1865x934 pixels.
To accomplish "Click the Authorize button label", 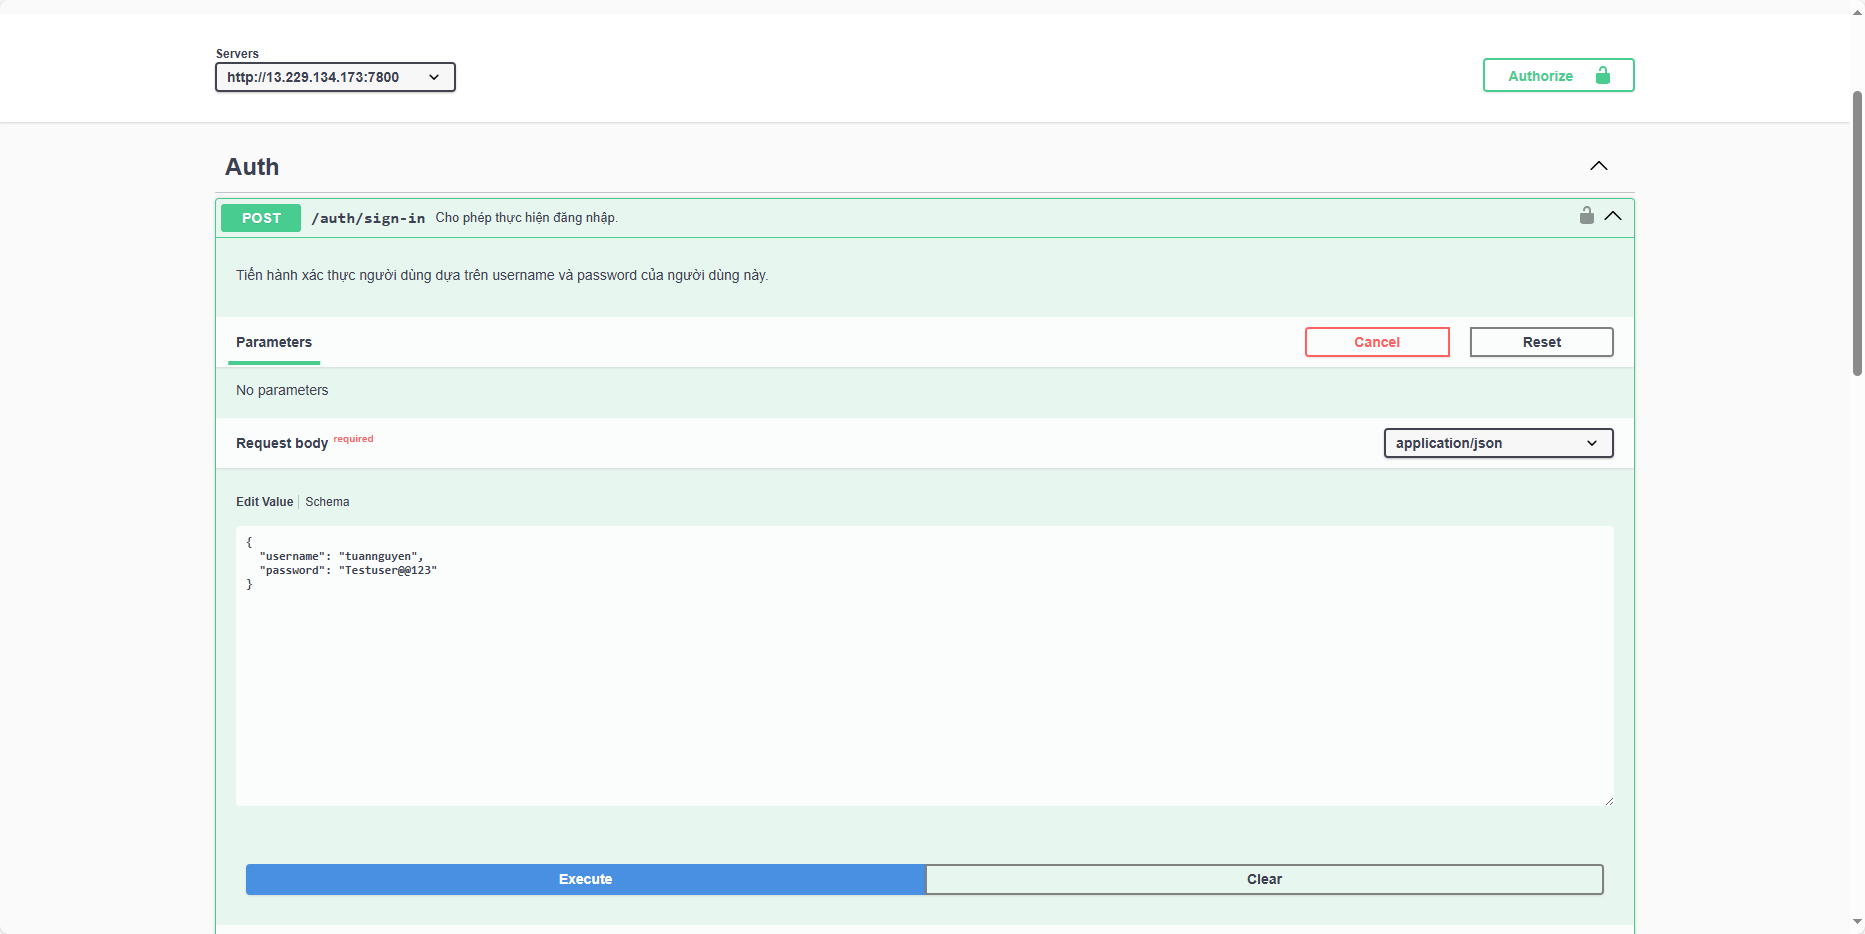I will (1540, 76).
